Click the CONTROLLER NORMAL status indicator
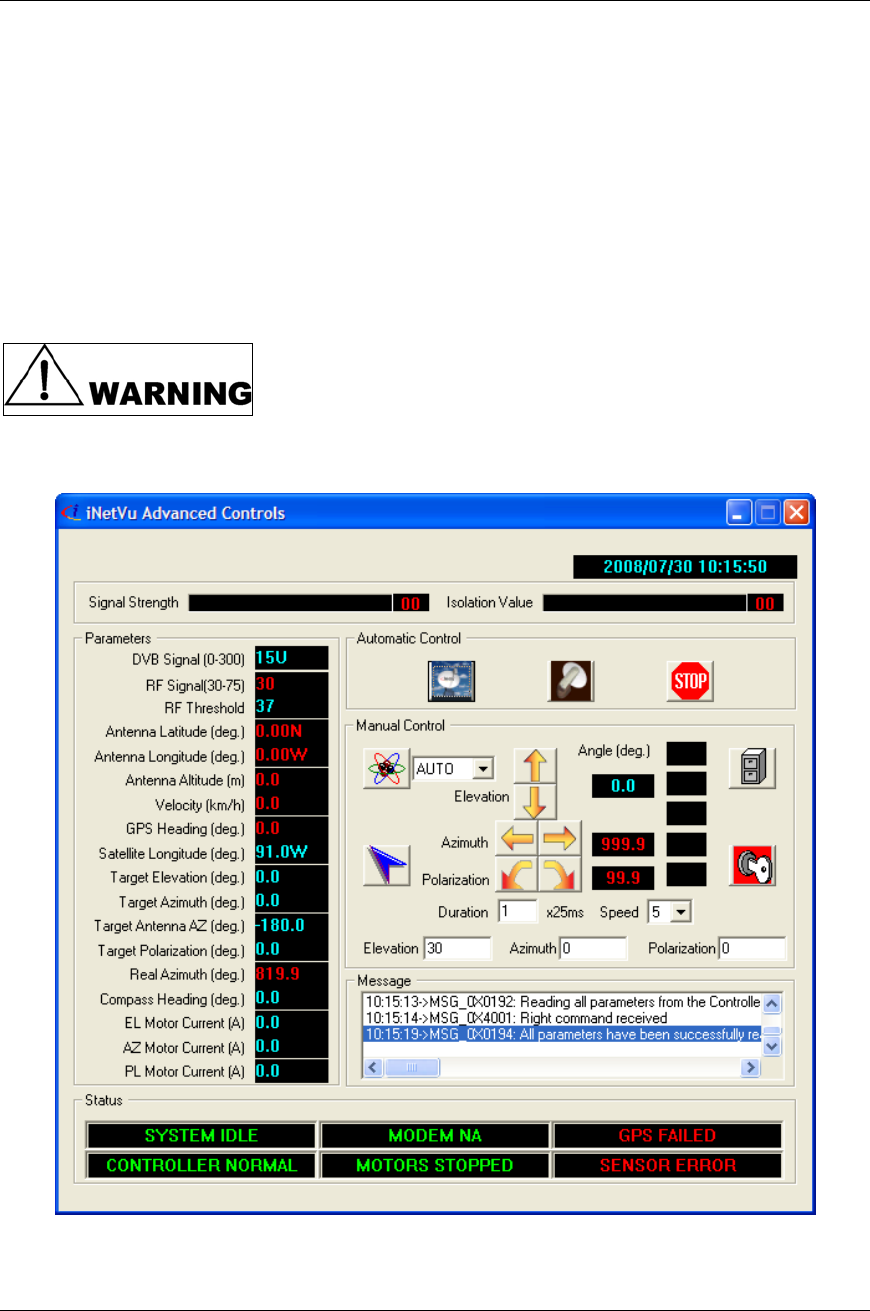870x1311 pixels. (201, 1166)
